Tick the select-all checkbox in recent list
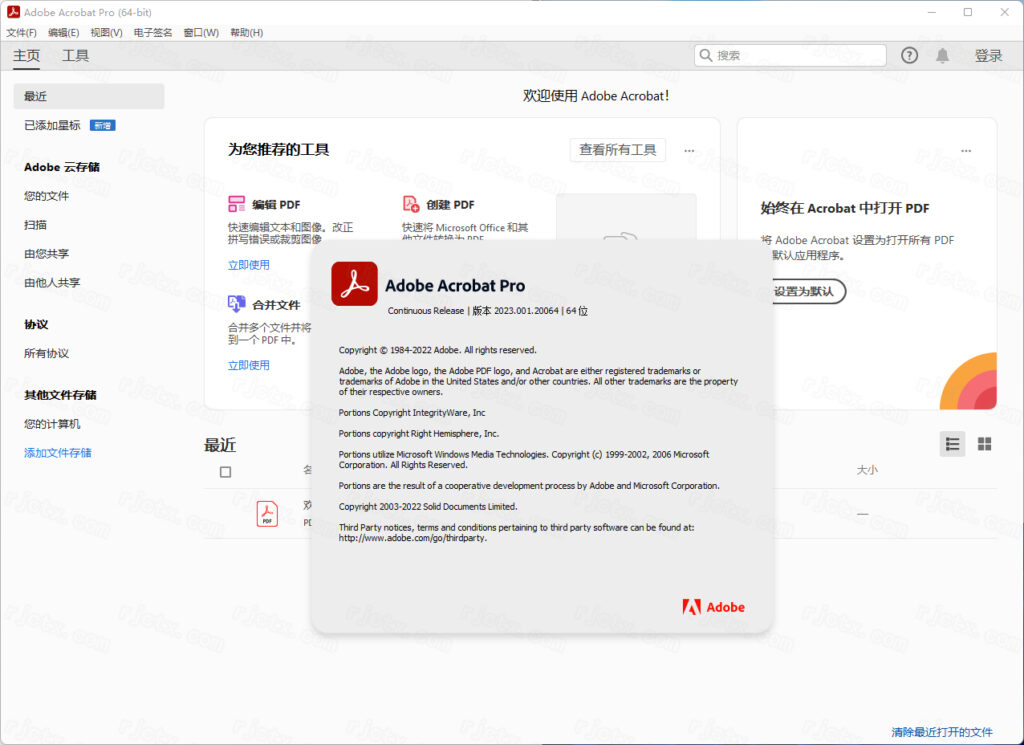1024x745 pixels. click(x=225, y=471)
